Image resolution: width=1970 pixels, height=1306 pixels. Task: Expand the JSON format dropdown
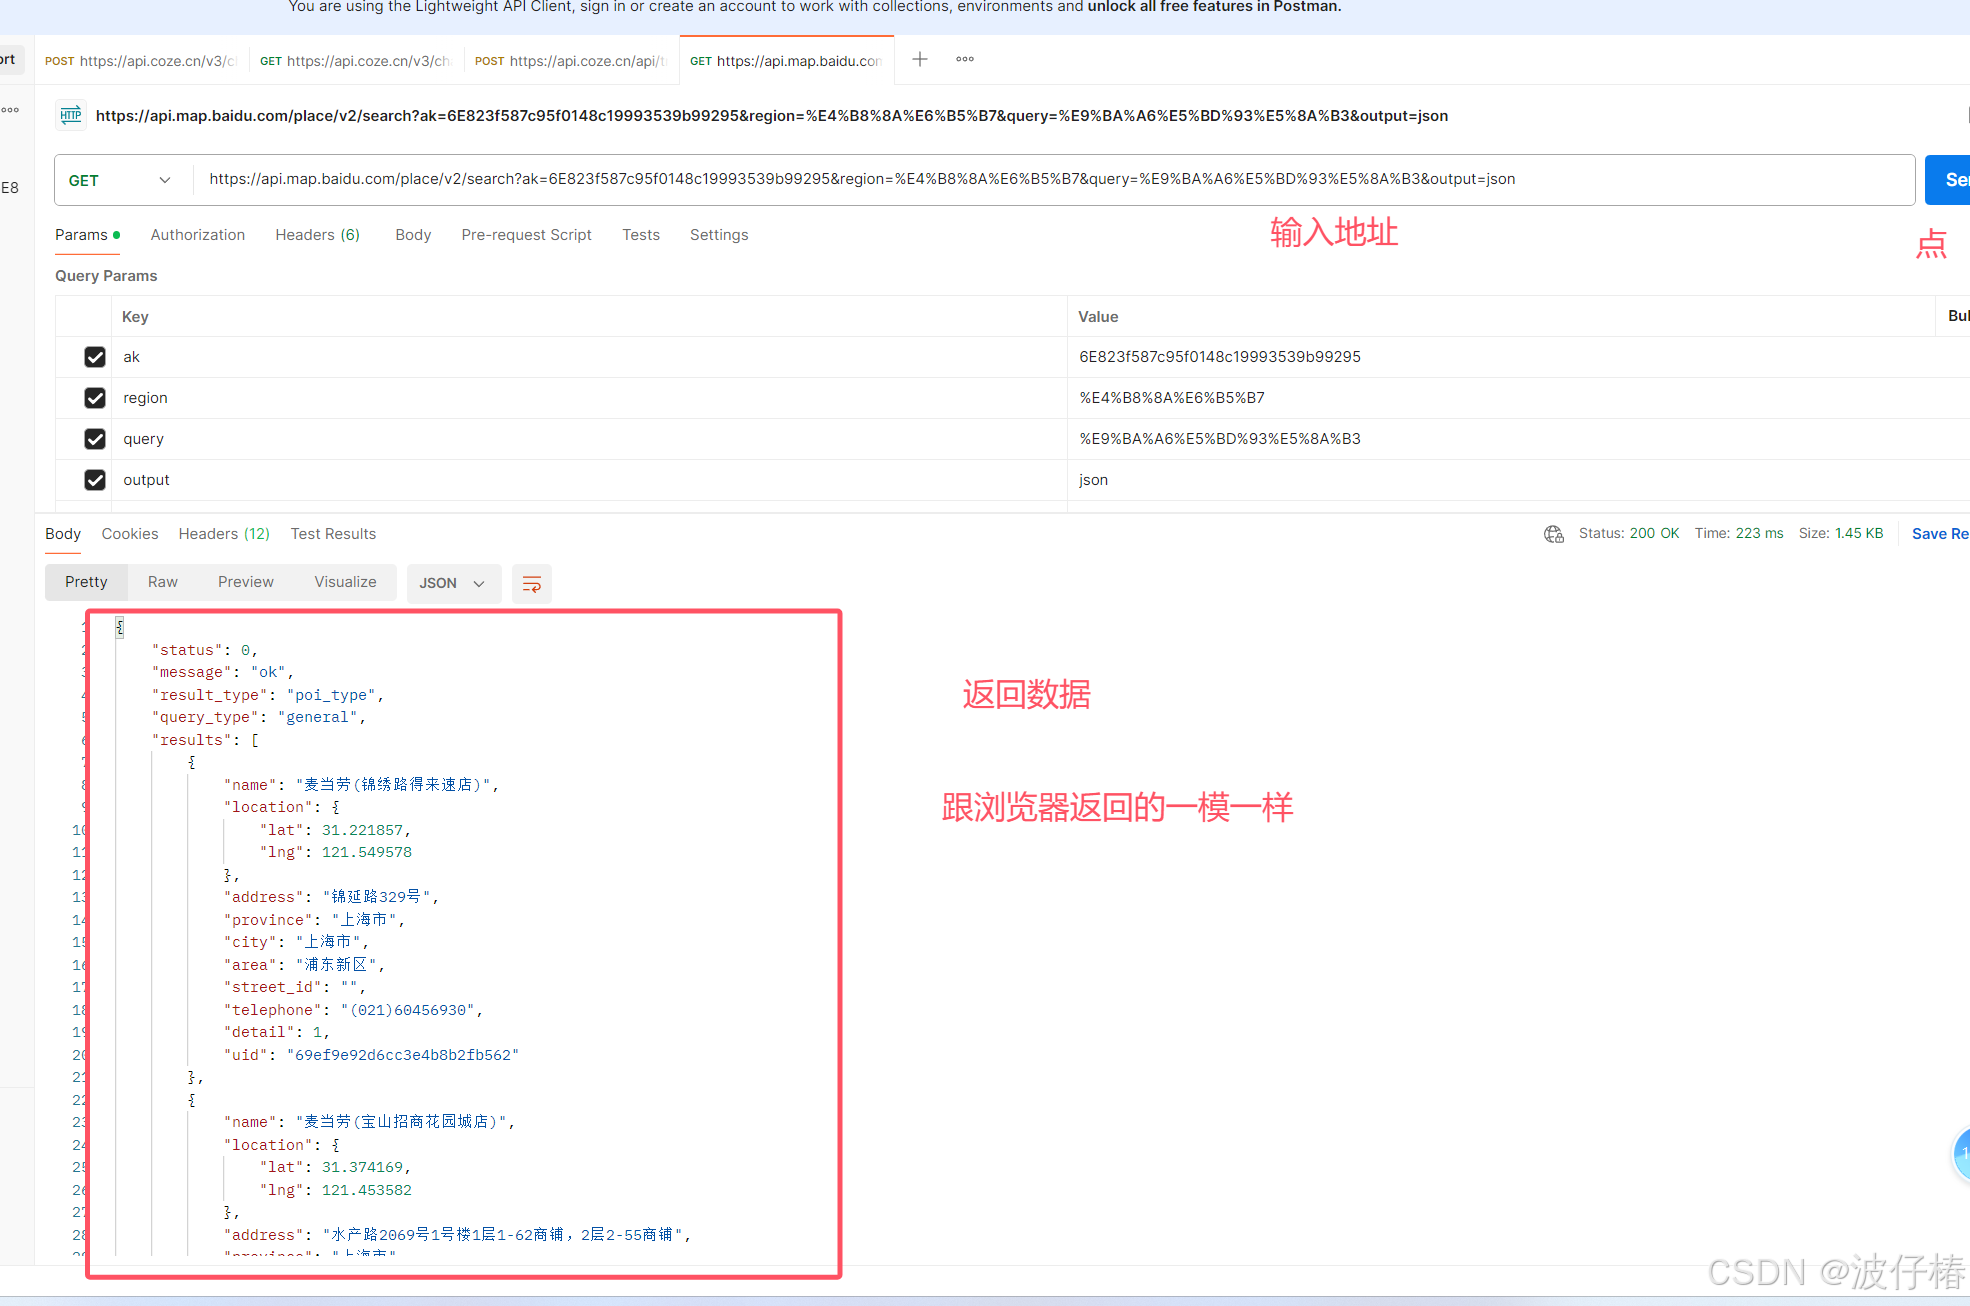click(x=452, y=583)
